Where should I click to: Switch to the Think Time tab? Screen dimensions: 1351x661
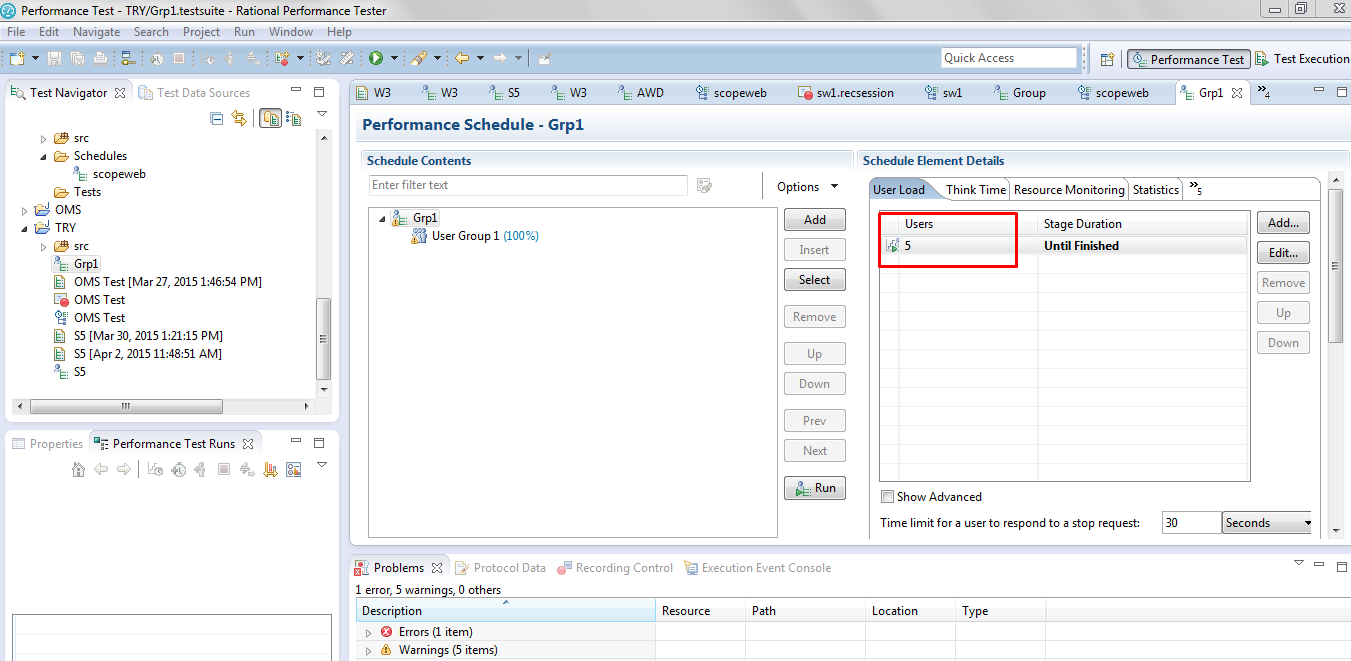(x=976, y=190)
